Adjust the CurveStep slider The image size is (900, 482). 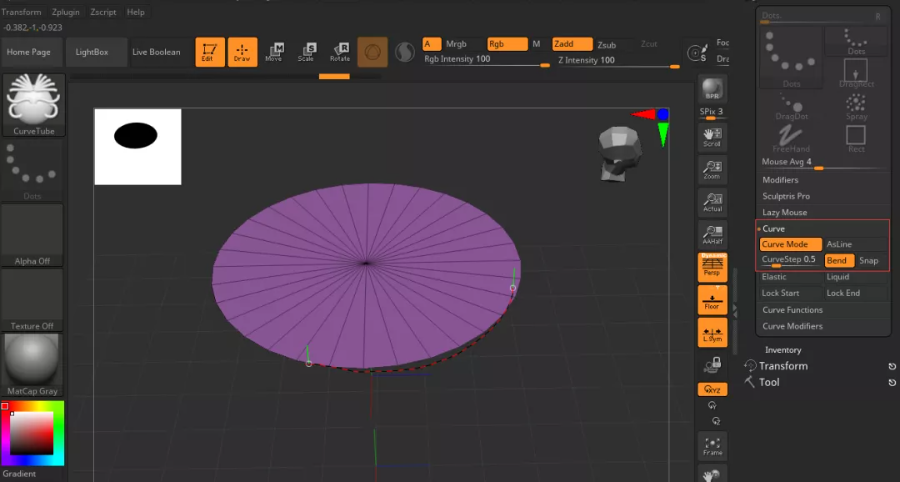pyautogui.click(x=790, y=261)
